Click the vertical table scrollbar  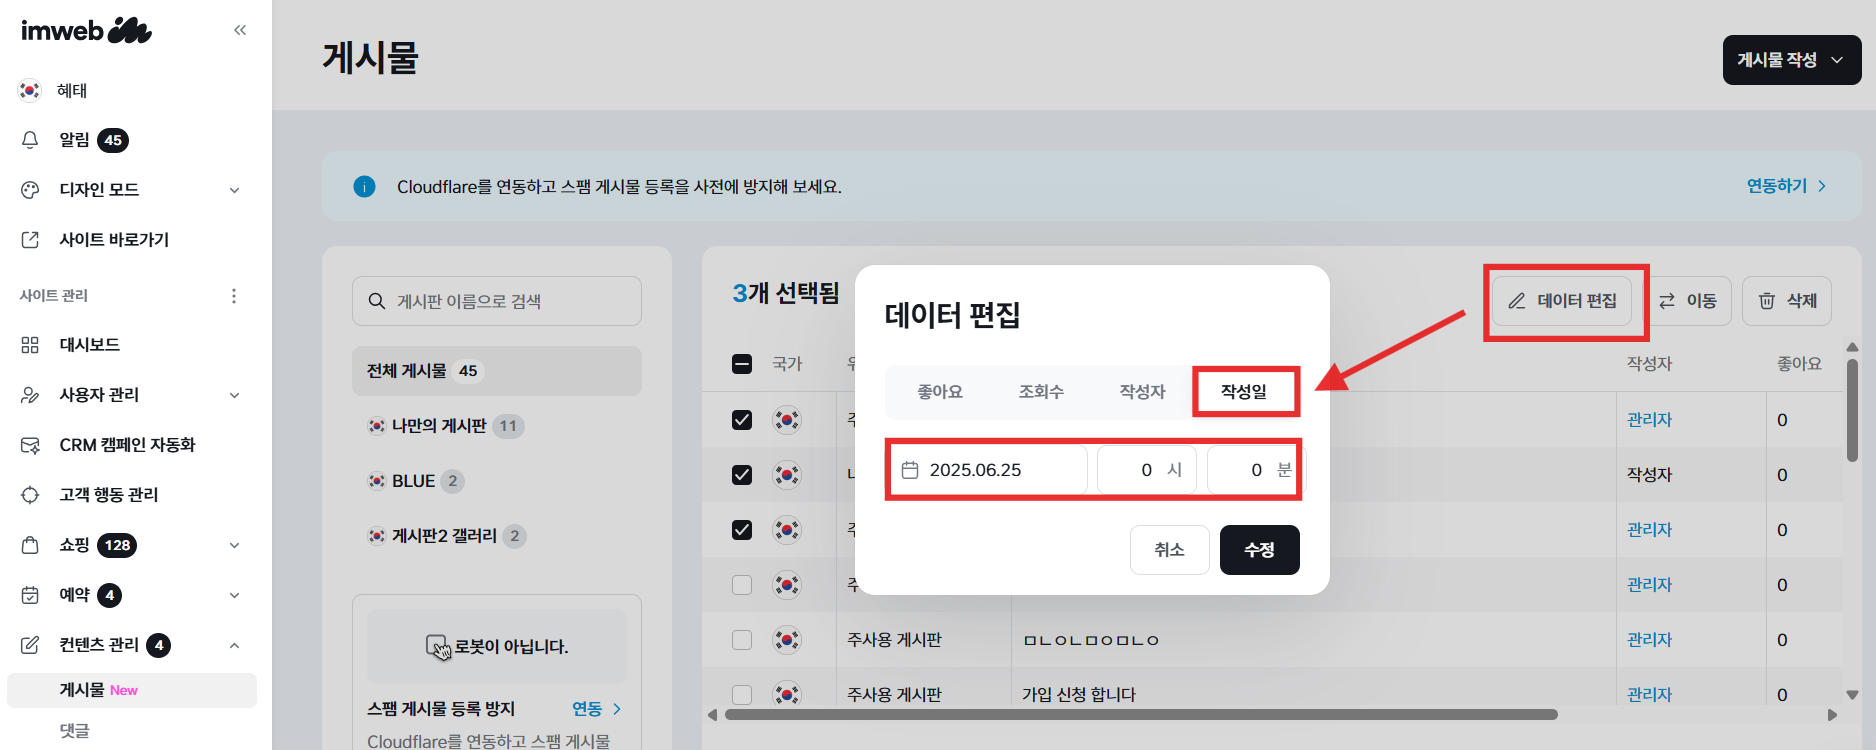(x=1852, y=410)
